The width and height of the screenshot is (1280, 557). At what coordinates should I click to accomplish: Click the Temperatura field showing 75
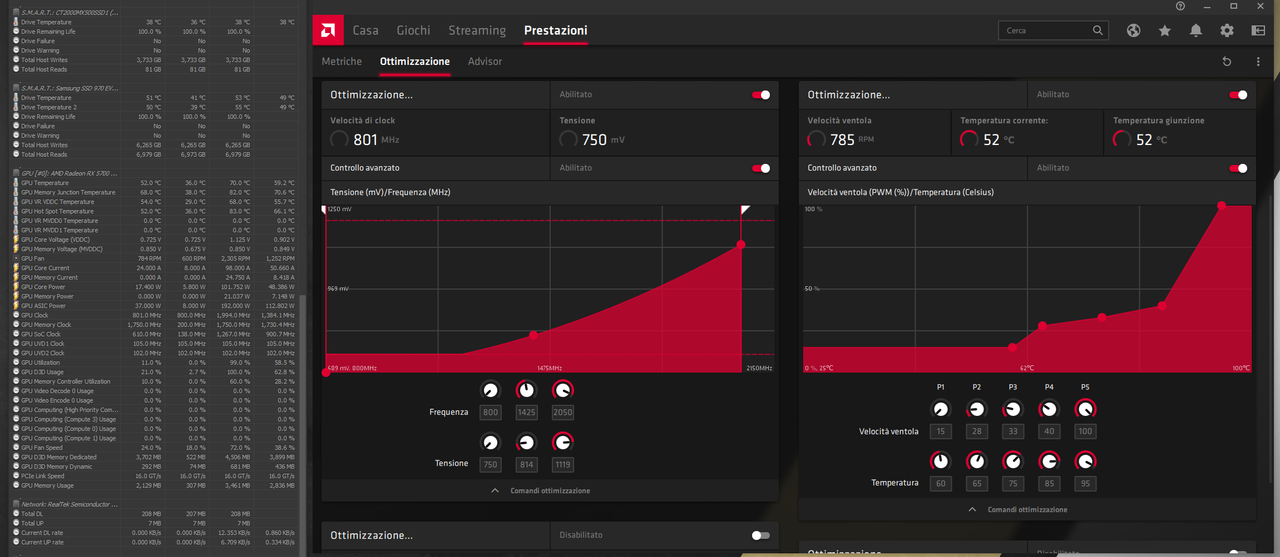click(1013, 483)
